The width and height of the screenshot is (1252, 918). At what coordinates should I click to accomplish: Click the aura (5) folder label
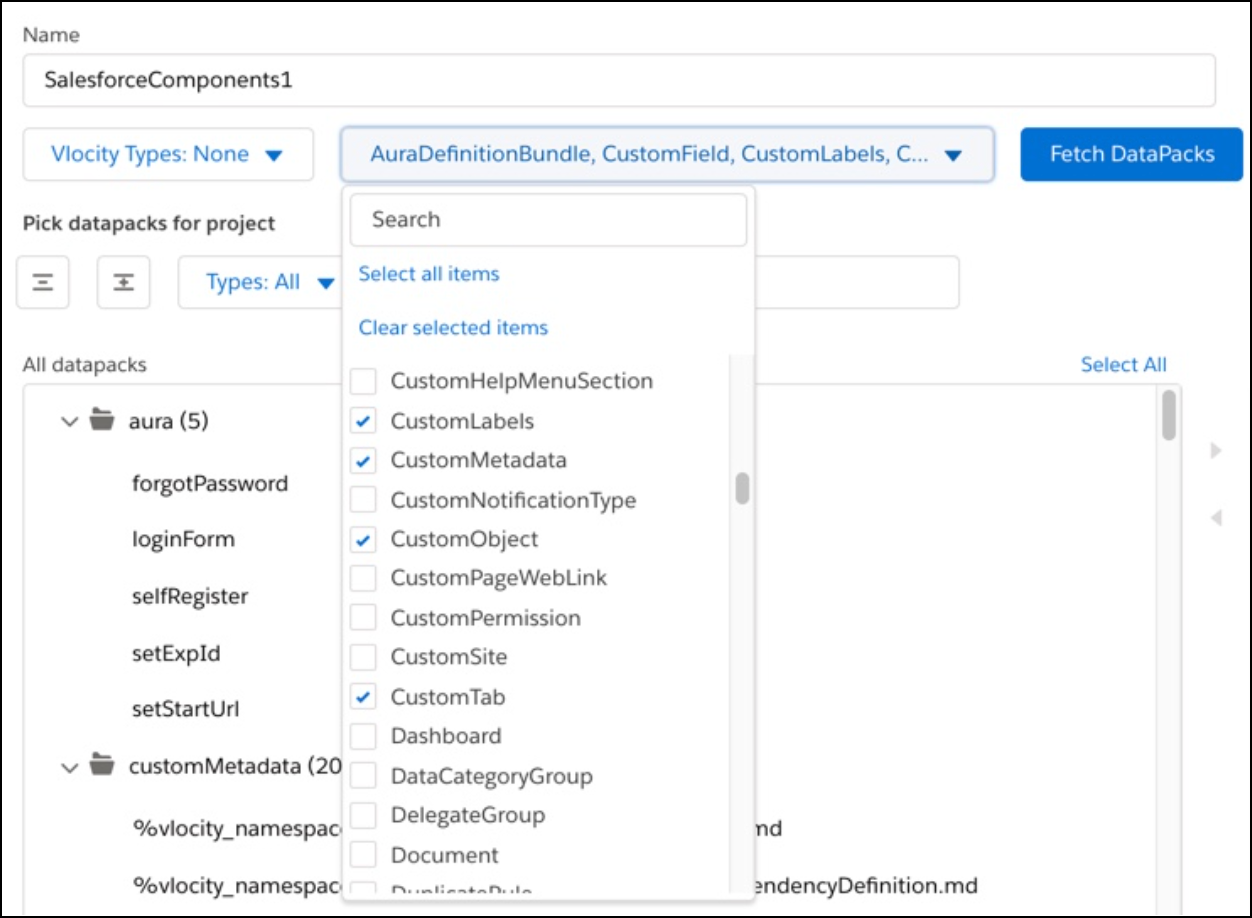168,421
